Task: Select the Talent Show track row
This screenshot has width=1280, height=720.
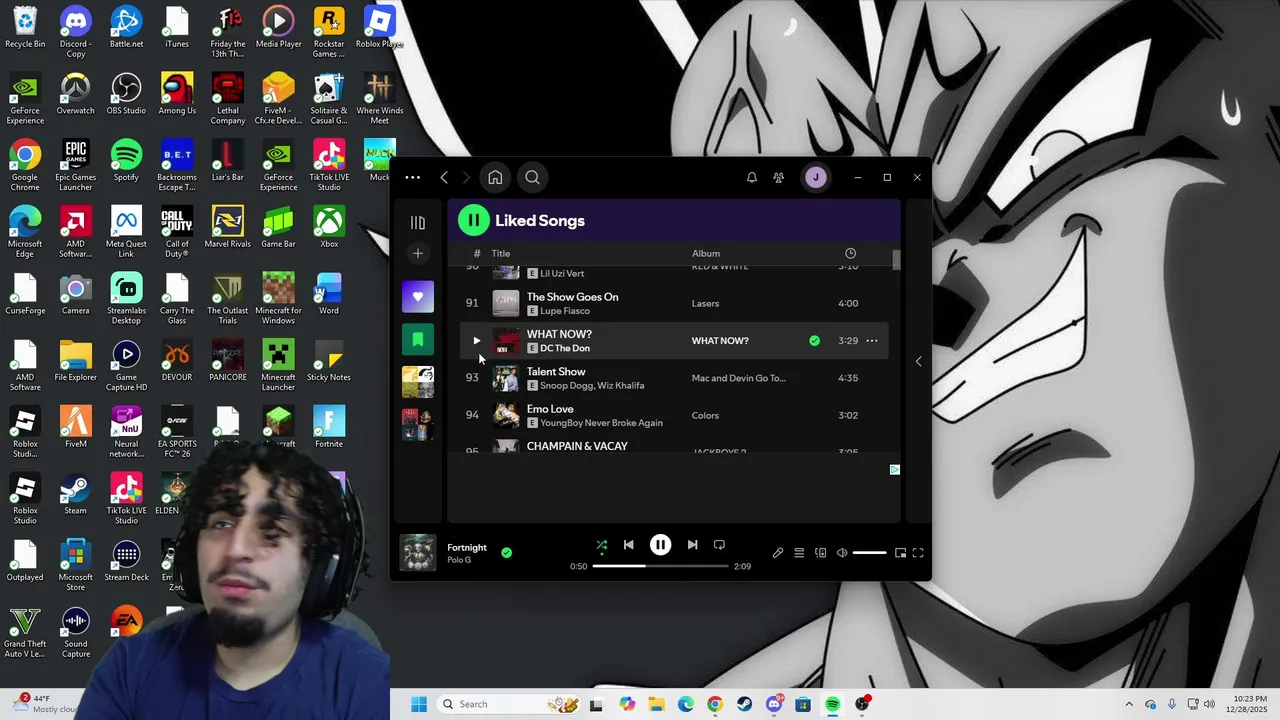Action: tap(674, 378)
